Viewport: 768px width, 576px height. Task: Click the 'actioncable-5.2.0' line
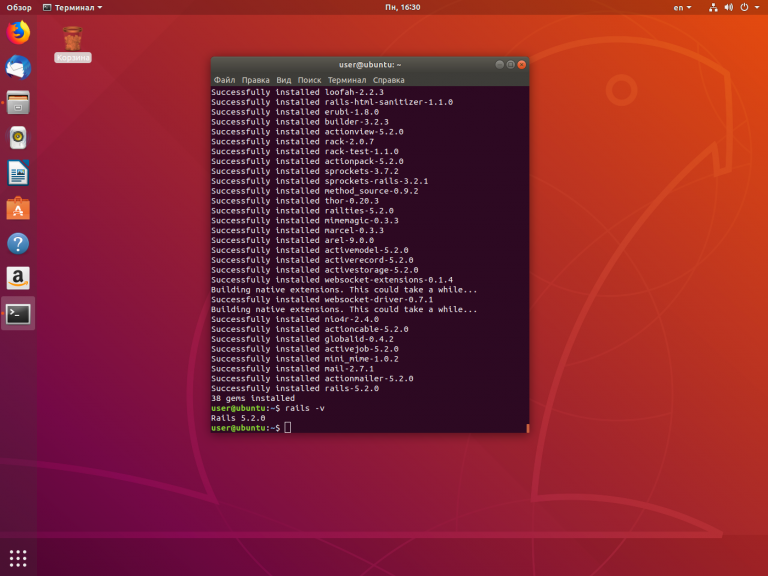point(310,329)
